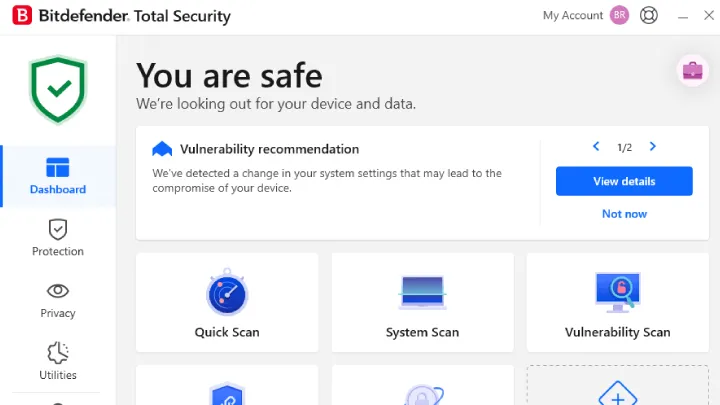This screenshot has height=405, width=720.
Task: Click the pink briefcase offers icon
Action: (692, 71)
